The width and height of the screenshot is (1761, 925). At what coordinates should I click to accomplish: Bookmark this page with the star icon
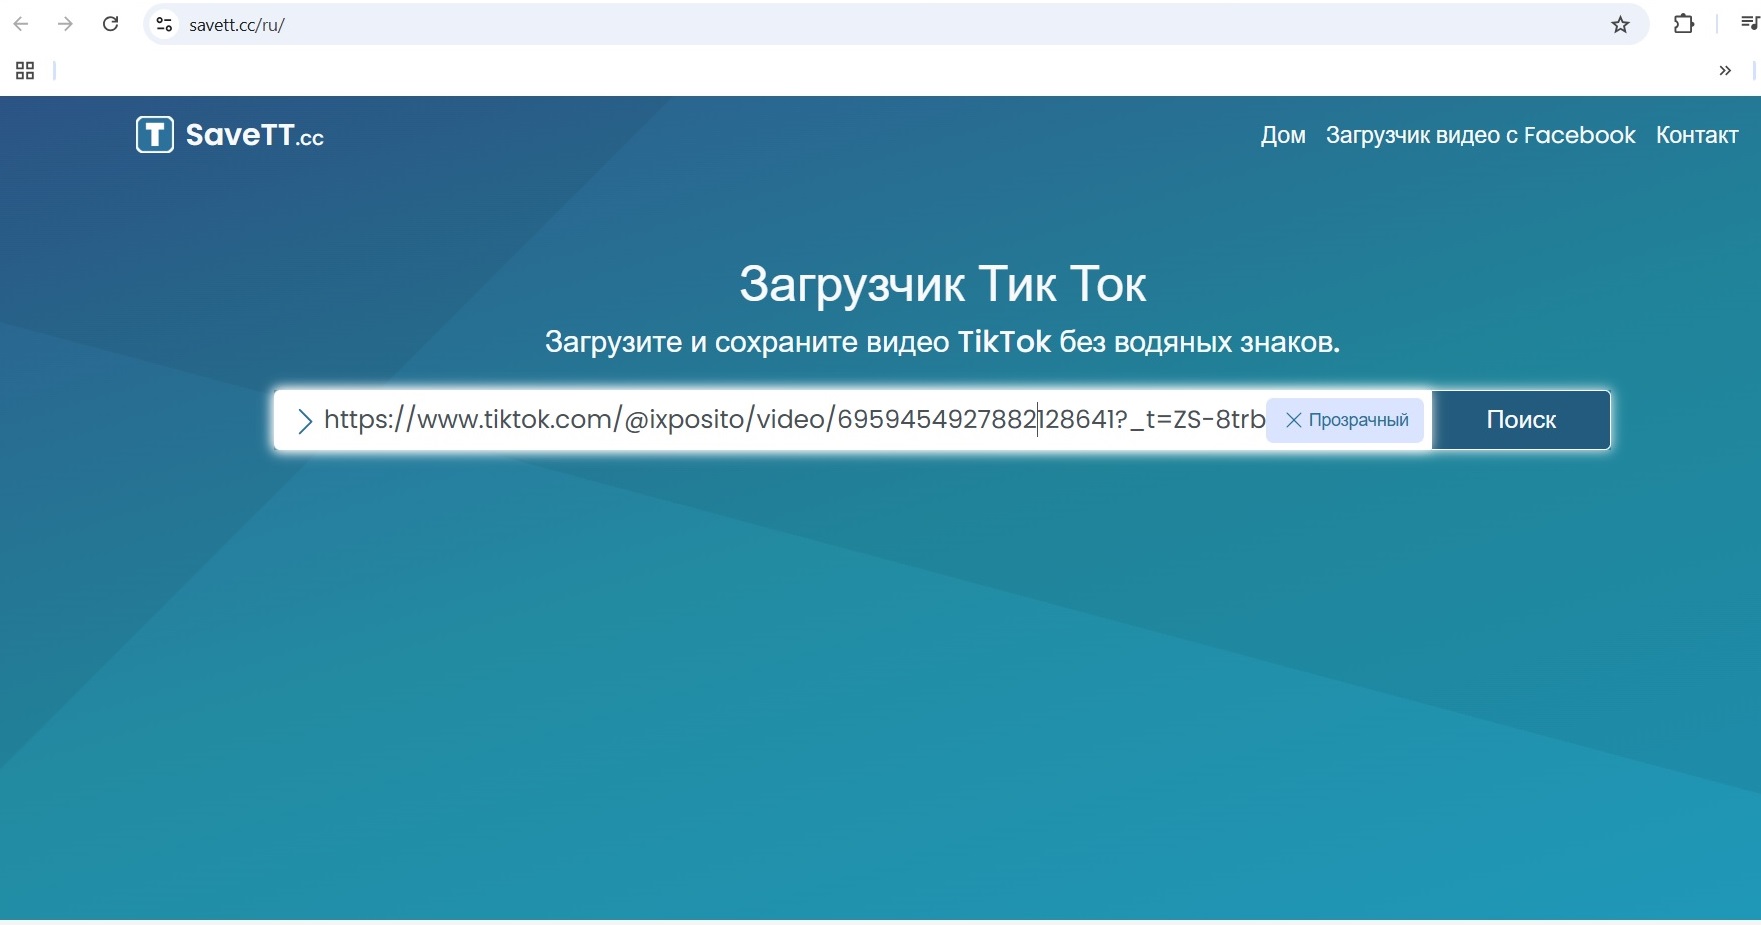coord(1620,25)
